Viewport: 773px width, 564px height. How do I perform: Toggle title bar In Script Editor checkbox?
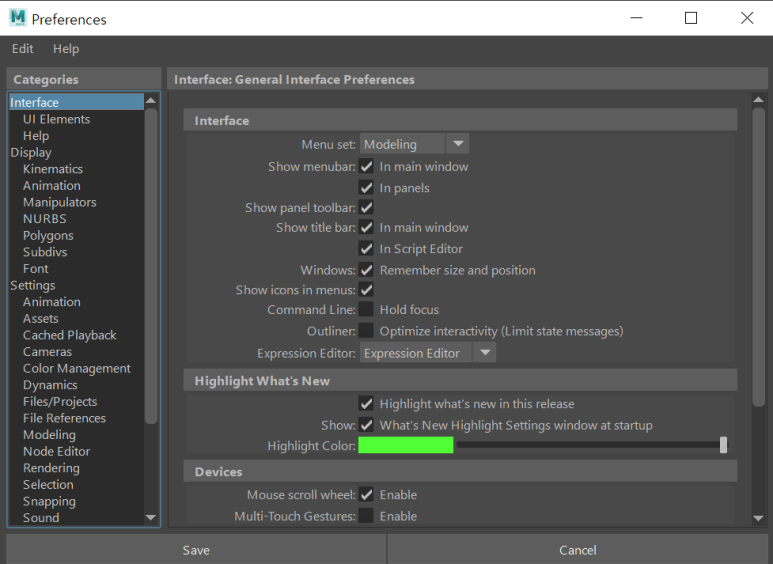366,248
